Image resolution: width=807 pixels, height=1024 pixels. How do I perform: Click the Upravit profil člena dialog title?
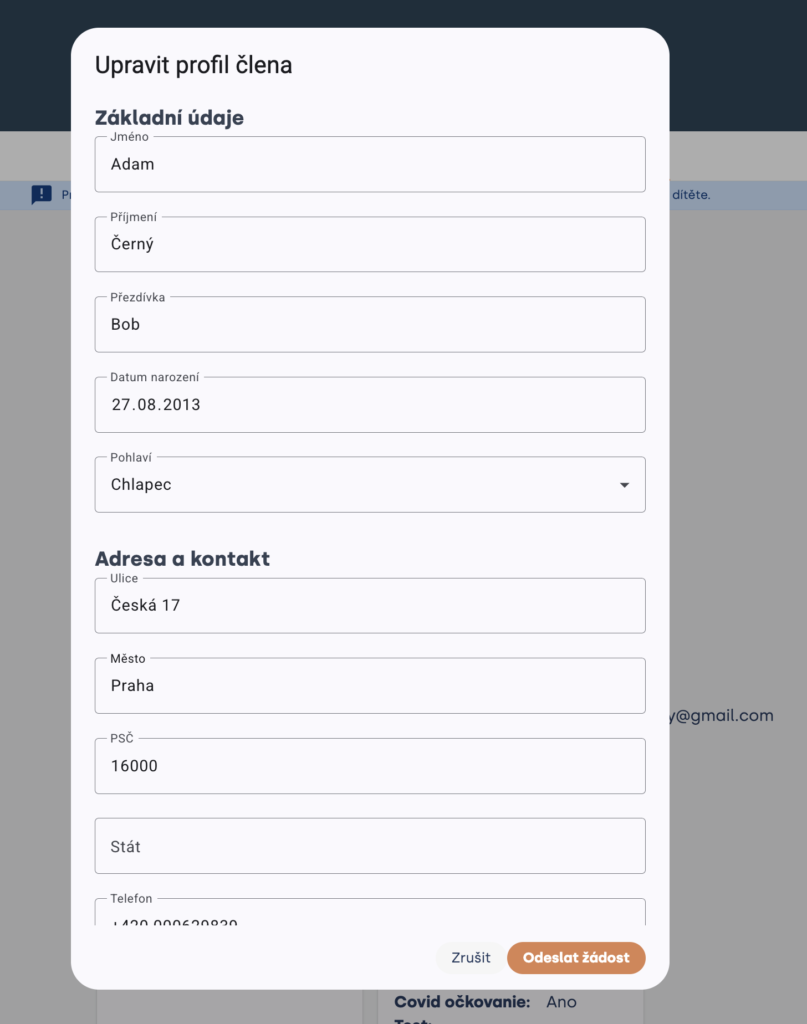click(x=193, y=65)
